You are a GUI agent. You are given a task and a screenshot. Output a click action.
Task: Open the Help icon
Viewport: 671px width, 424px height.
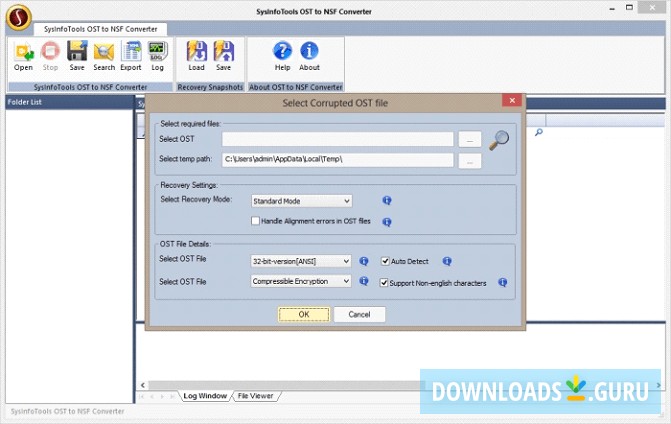[x=282, y=56]
